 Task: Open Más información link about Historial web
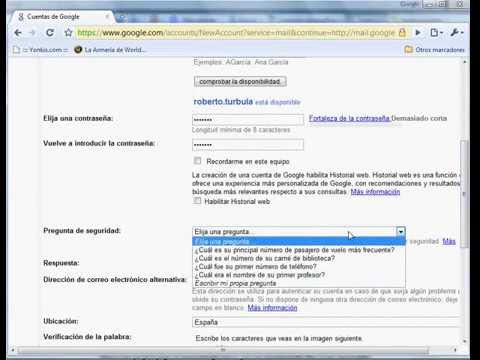[x=375, y=192]
